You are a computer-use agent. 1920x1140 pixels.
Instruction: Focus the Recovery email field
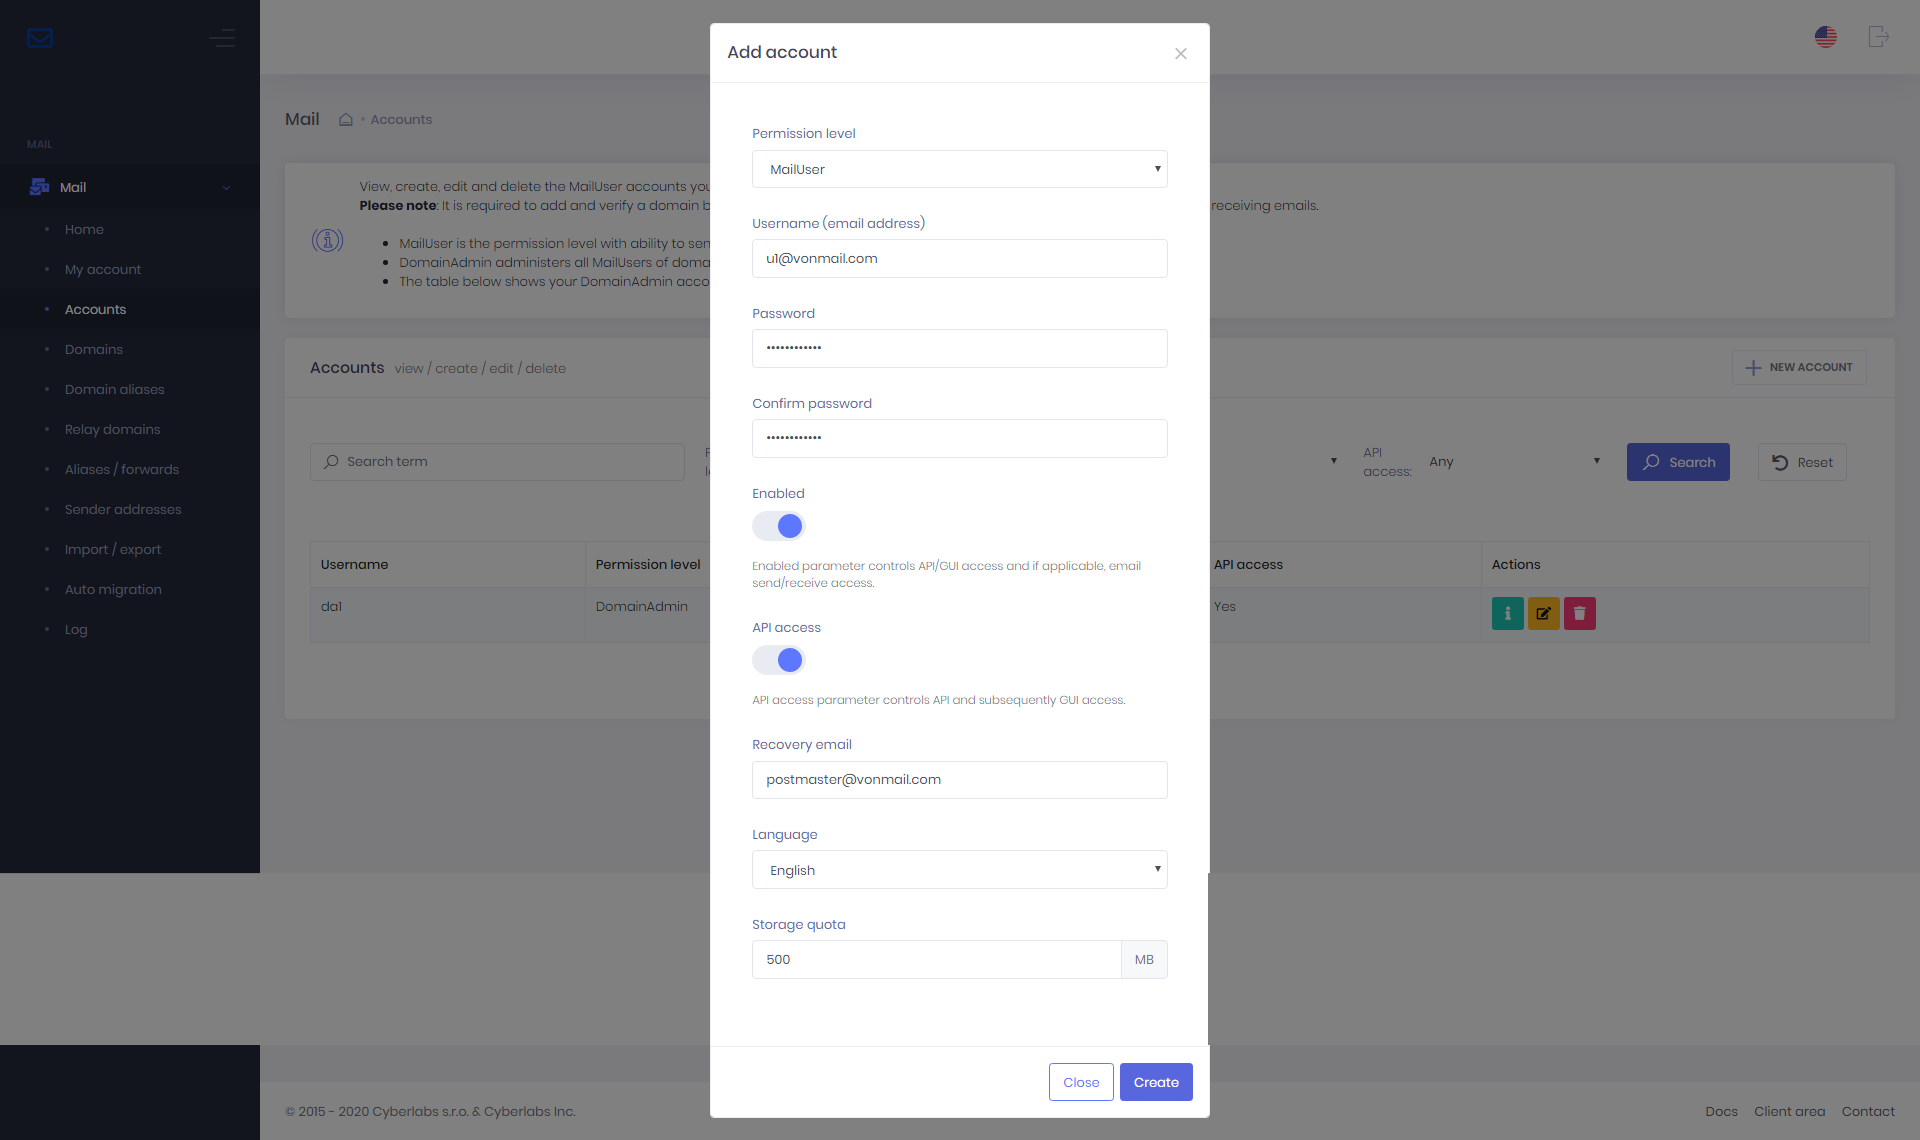click(959, 780)
